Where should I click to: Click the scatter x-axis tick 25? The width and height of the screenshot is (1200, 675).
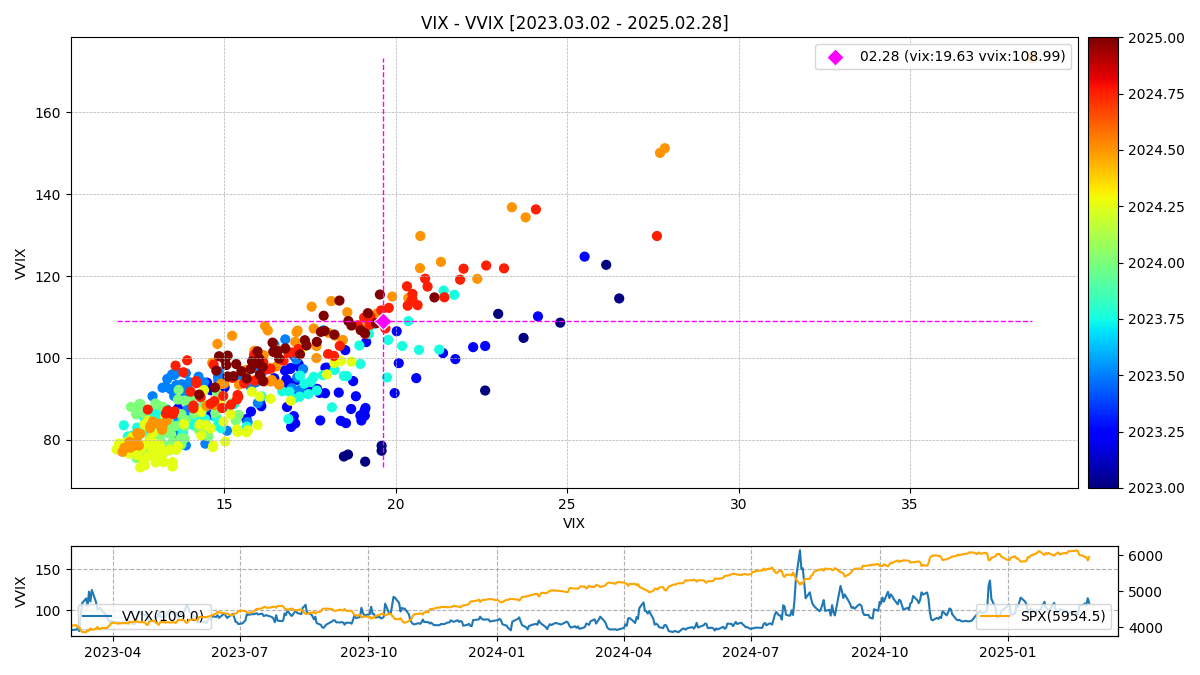click(x=567, y=505)
